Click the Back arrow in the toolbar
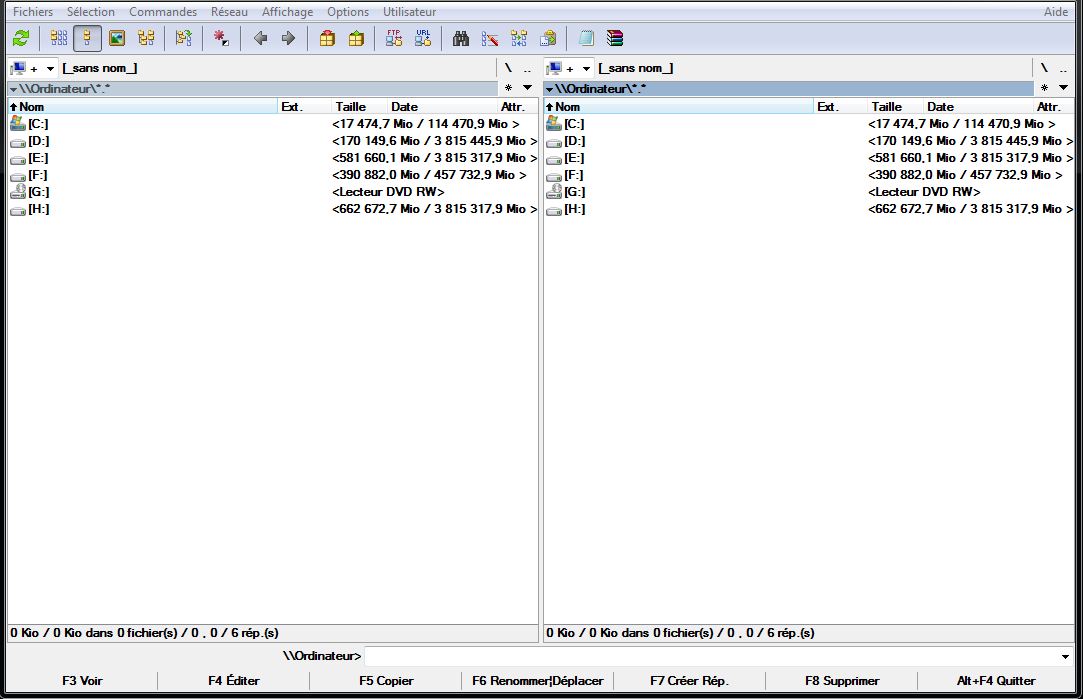 tap(260, 39)
